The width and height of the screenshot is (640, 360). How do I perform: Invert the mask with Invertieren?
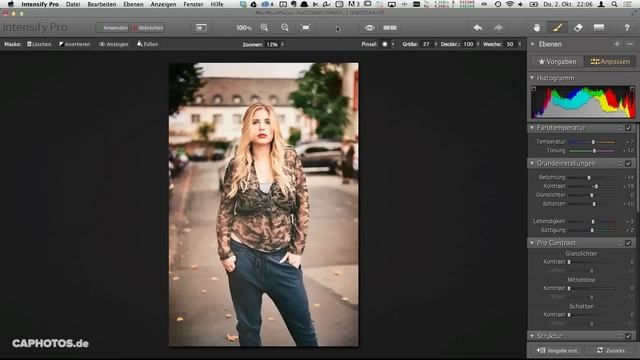(74, 44)
